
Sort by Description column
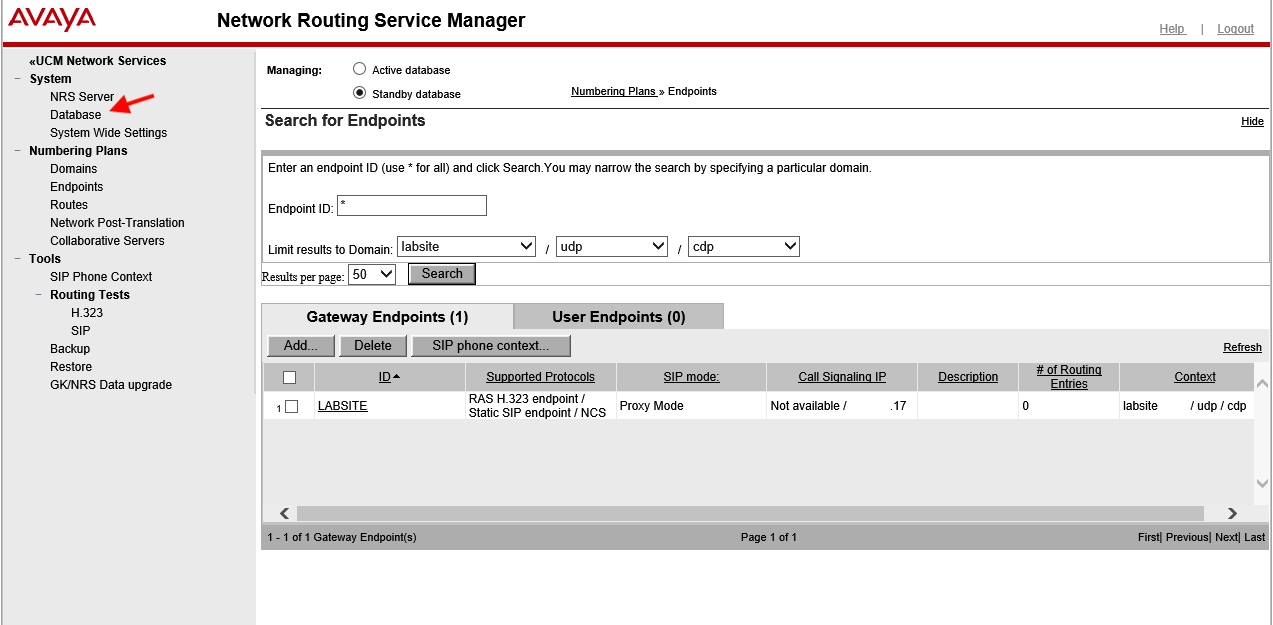[968, 377]
